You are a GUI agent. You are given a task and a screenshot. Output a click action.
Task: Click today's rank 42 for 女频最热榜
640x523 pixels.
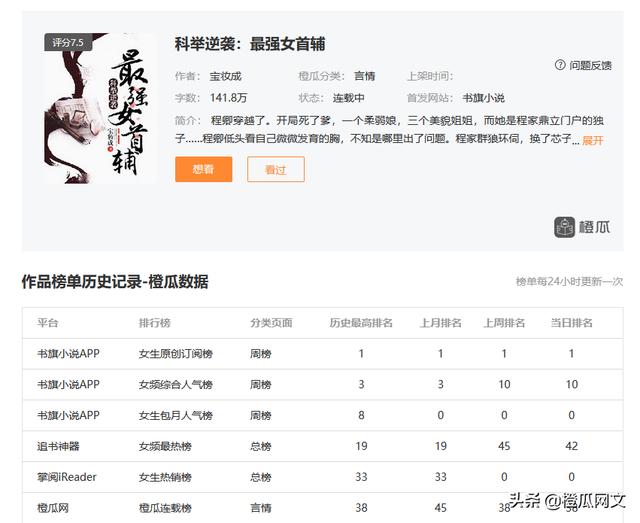point(571,446)
